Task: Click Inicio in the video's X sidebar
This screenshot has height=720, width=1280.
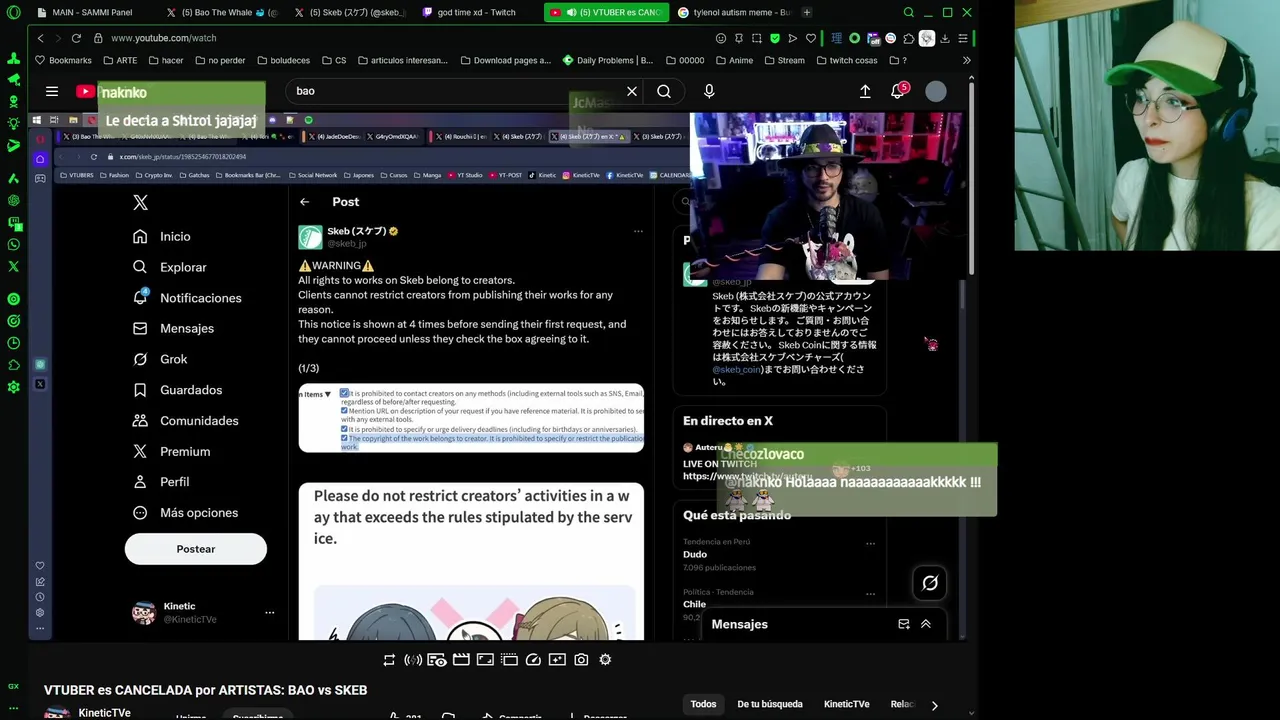Action: (162, 237)
